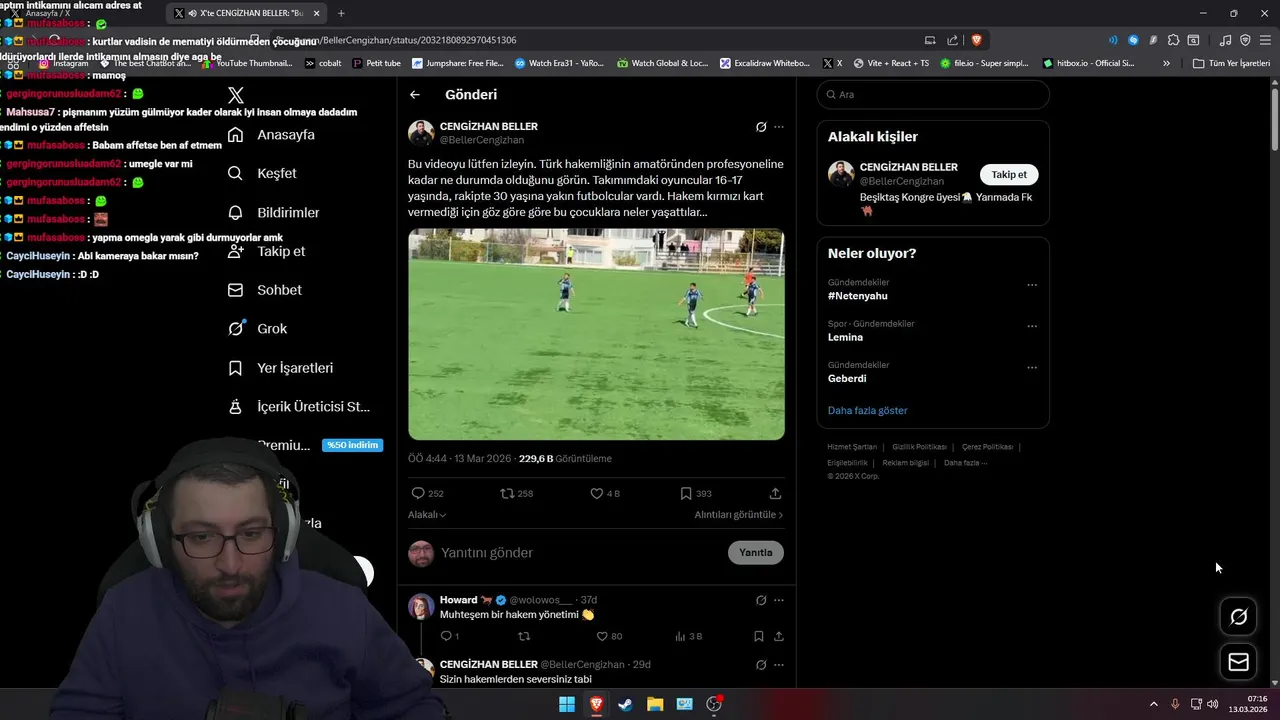Open the Windows Start menu
This screenshot has height=720, width=1280.
click(567, 704)
